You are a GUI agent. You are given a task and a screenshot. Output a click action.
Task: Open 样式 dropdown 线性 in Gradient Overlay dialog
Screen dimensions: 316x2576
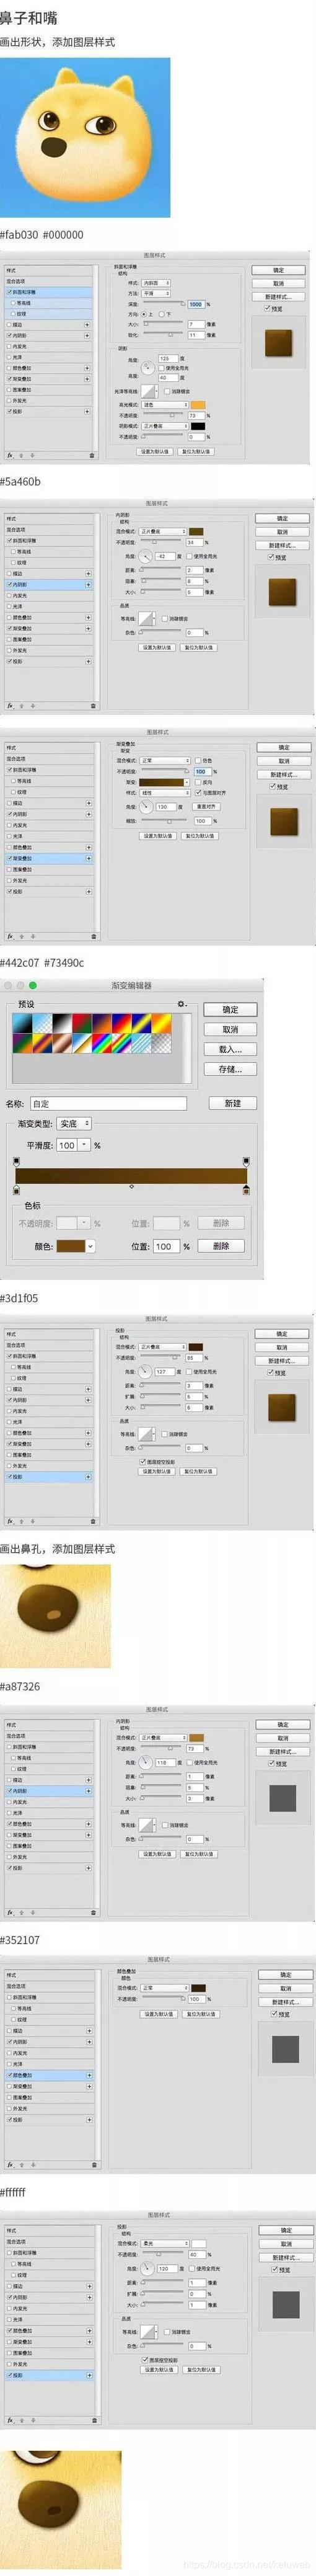pyautogui.click(x=165, y=793)
